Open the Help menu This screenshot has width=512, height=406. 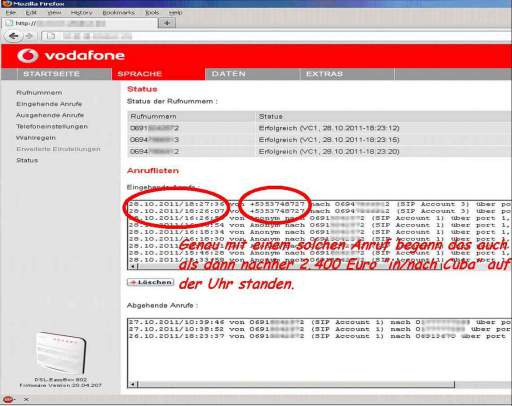[x=175, y=12]
